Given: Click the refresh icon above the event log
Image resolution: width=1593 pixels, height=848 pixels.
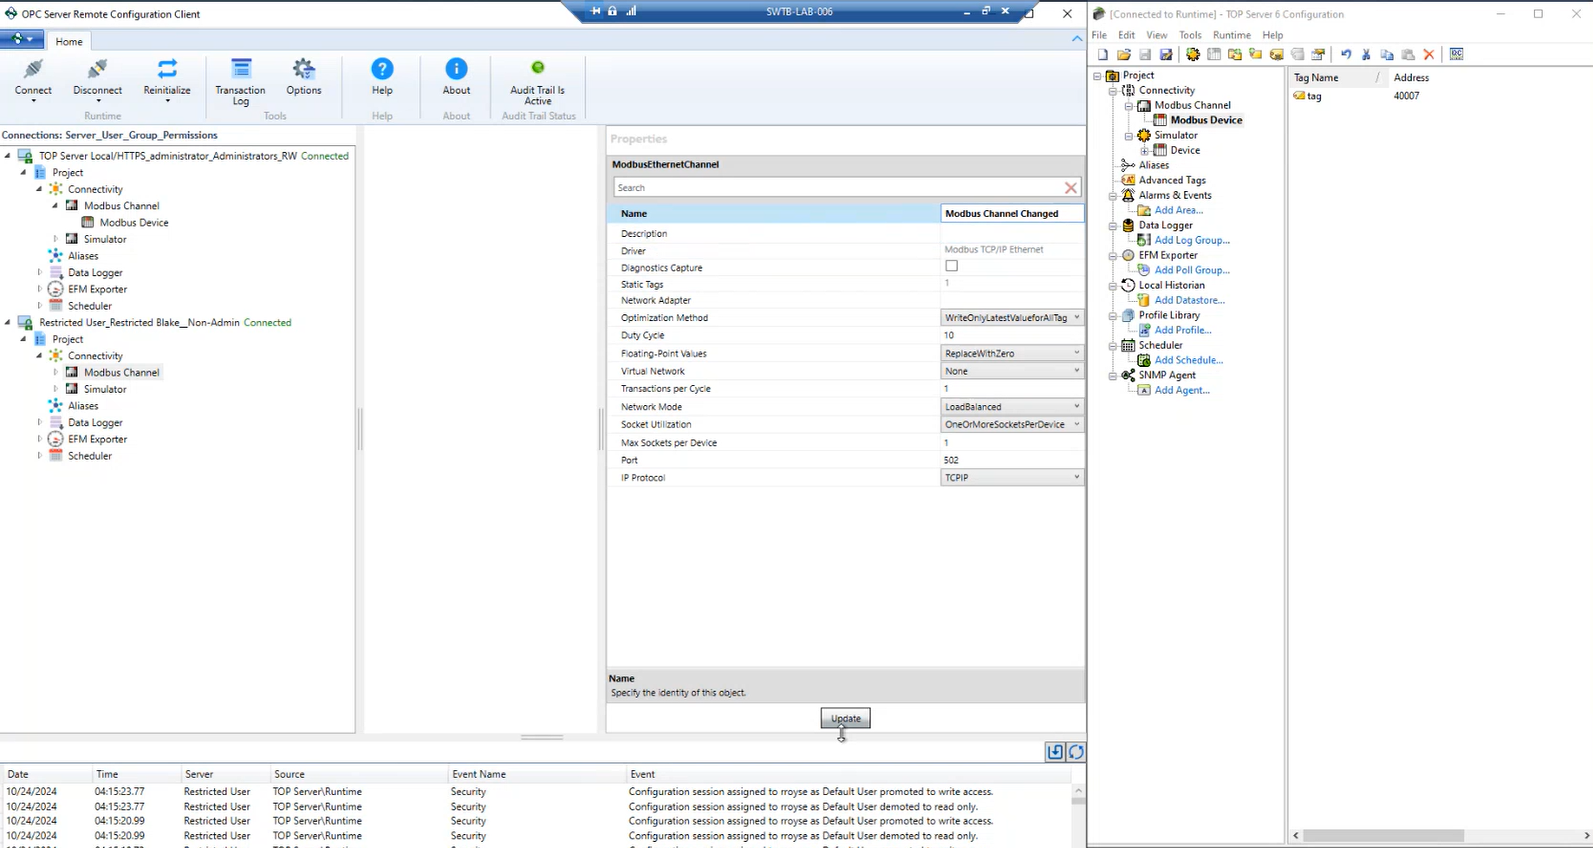Looking at the screenshot, I should pyautogui.click(x=1076, y=752).
